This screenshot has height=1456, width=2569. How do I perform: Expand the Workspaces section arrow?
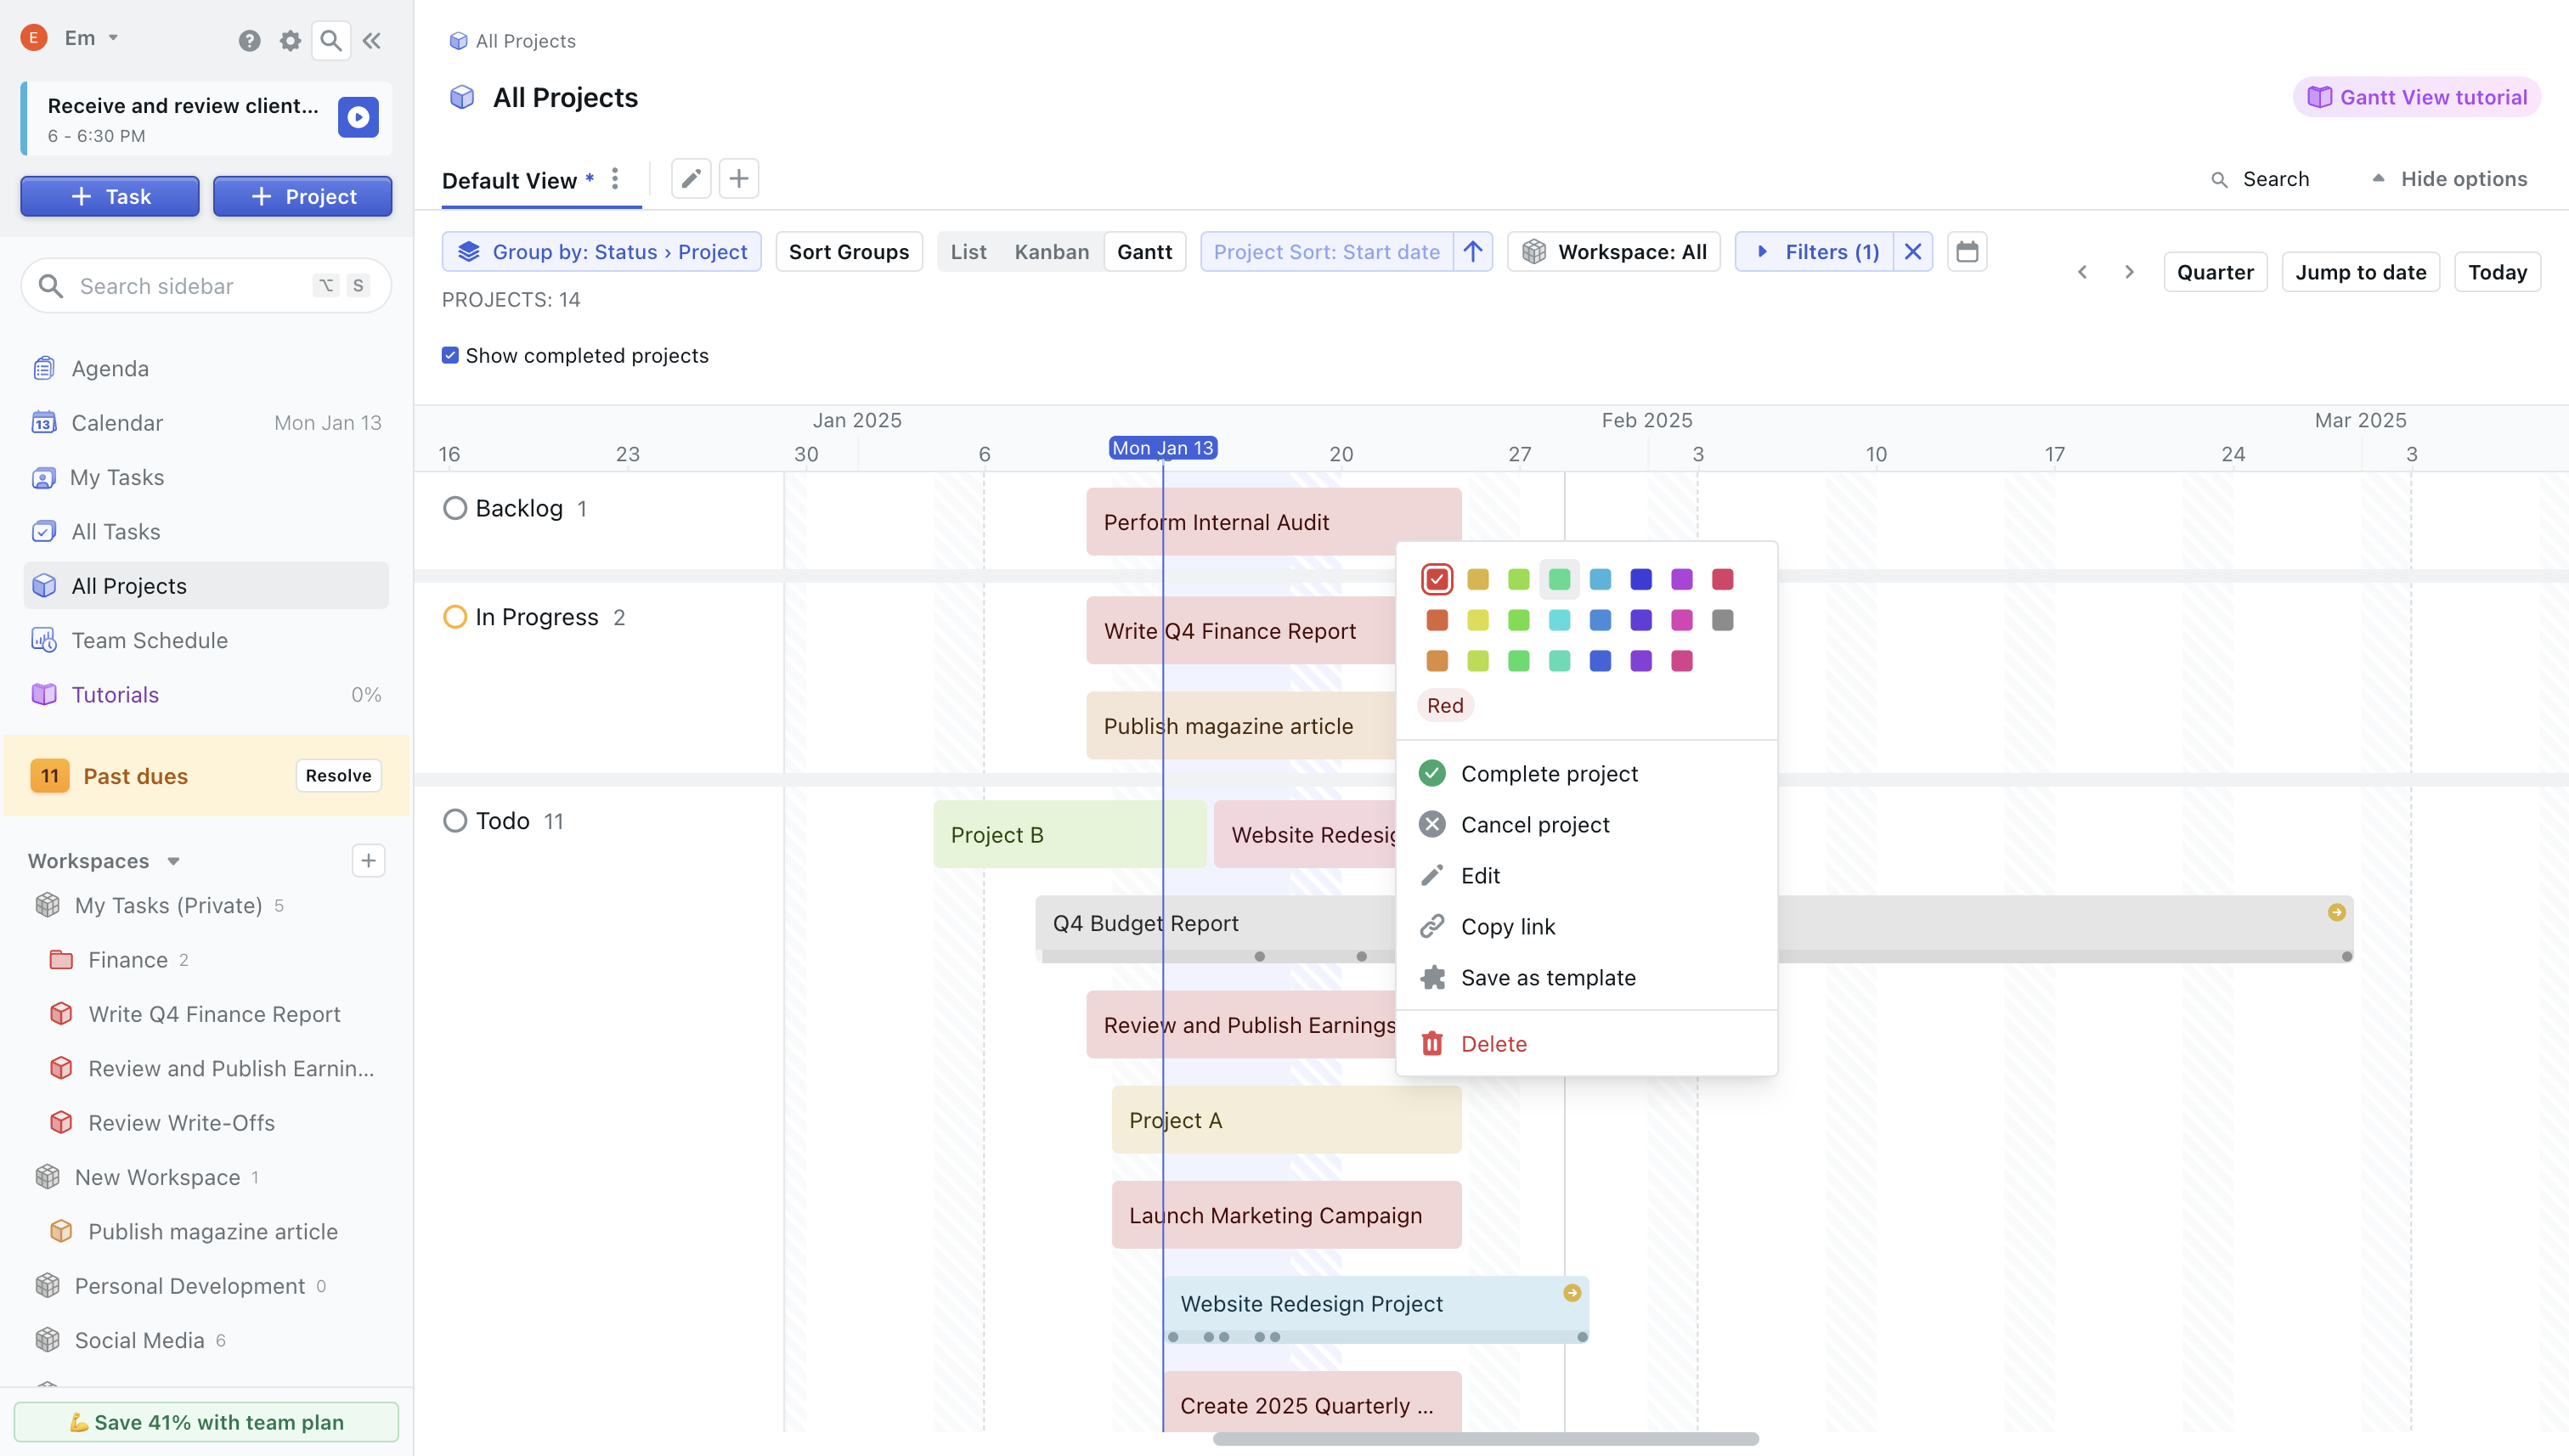click(174, 861)
